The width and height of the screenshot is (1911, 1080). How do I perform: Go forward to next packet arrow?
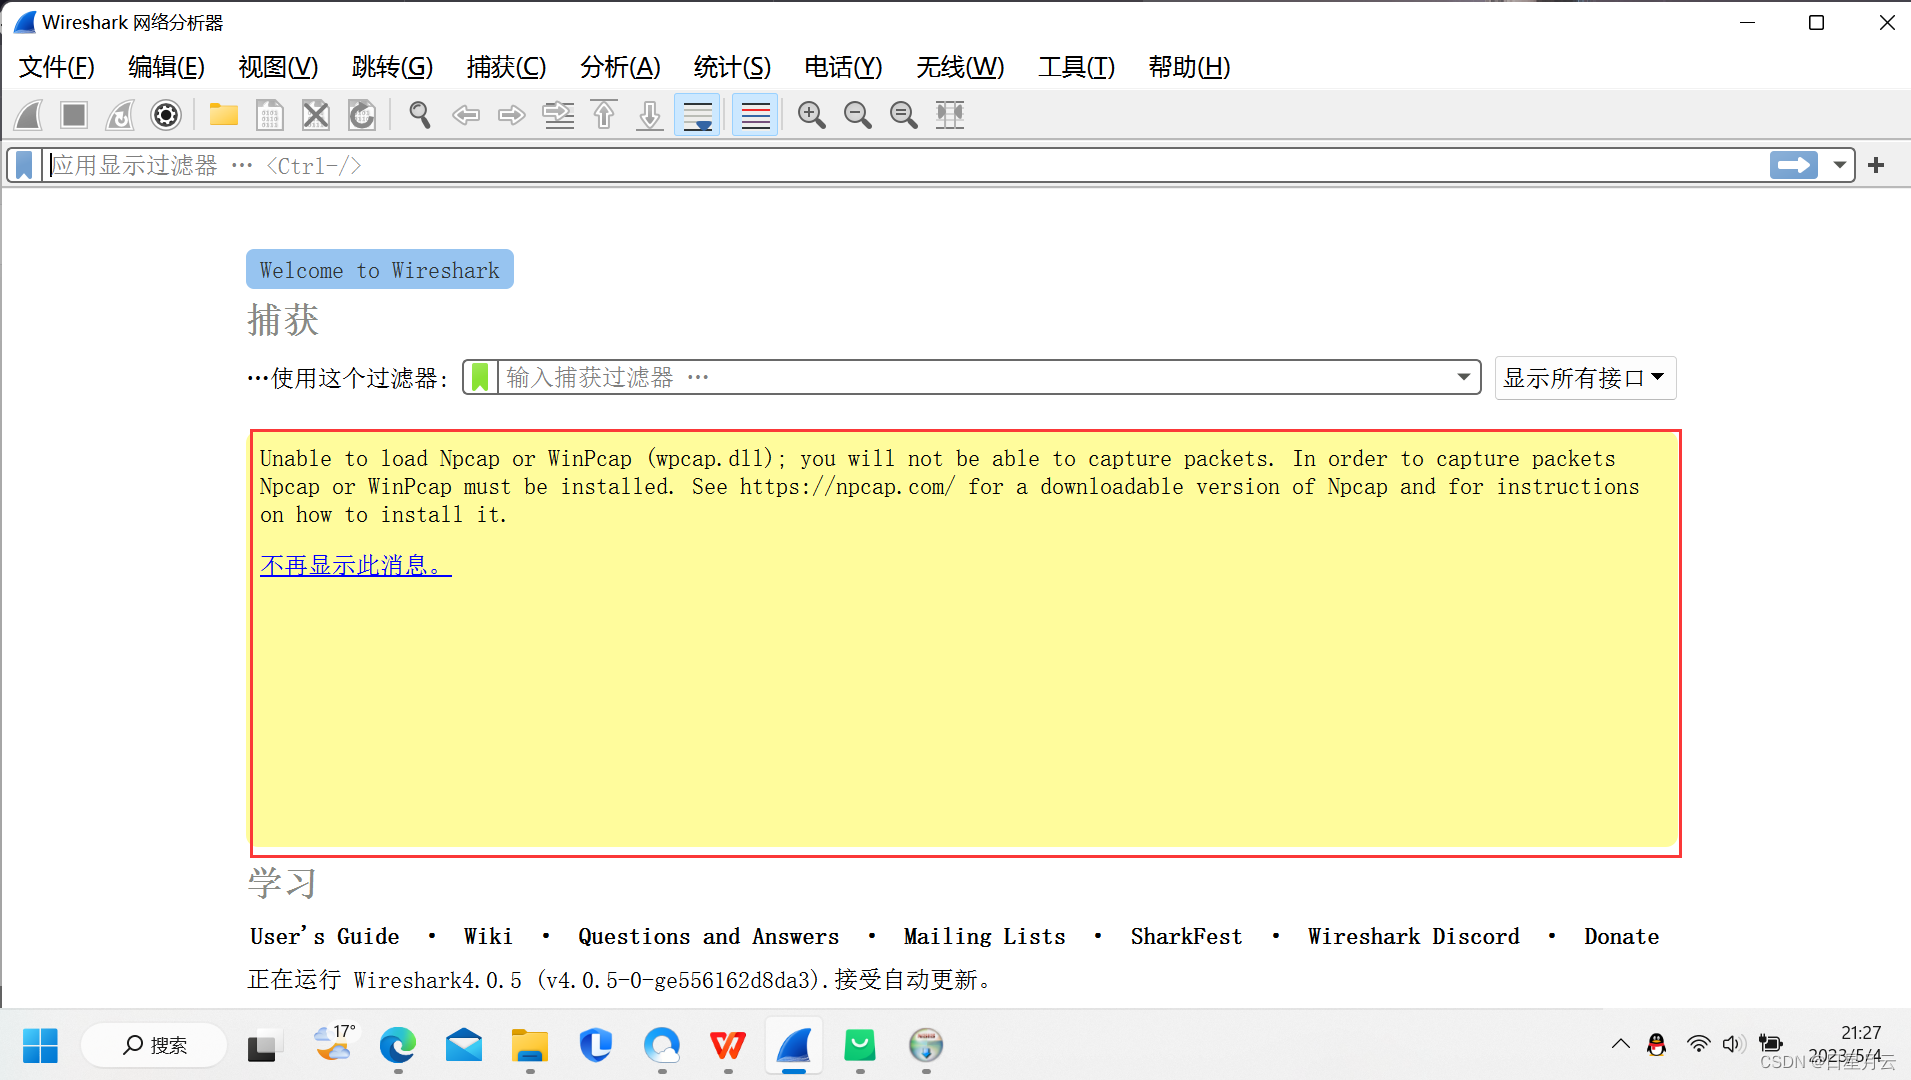[512, 115]
